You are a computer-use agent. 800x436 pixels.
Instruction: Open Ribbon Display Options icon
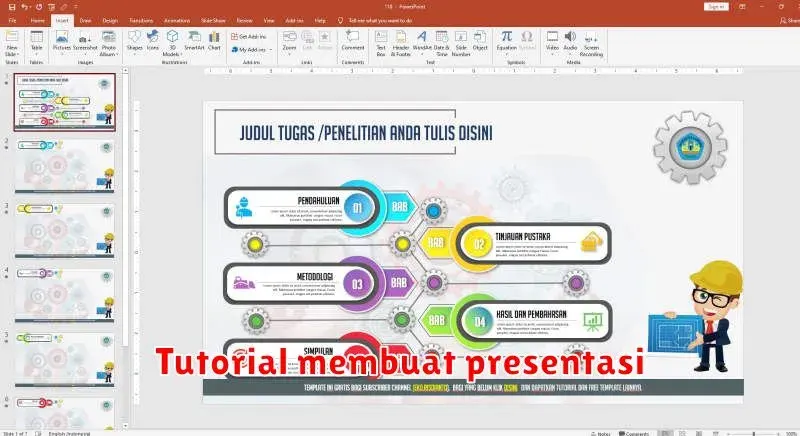tap(742, 7)
